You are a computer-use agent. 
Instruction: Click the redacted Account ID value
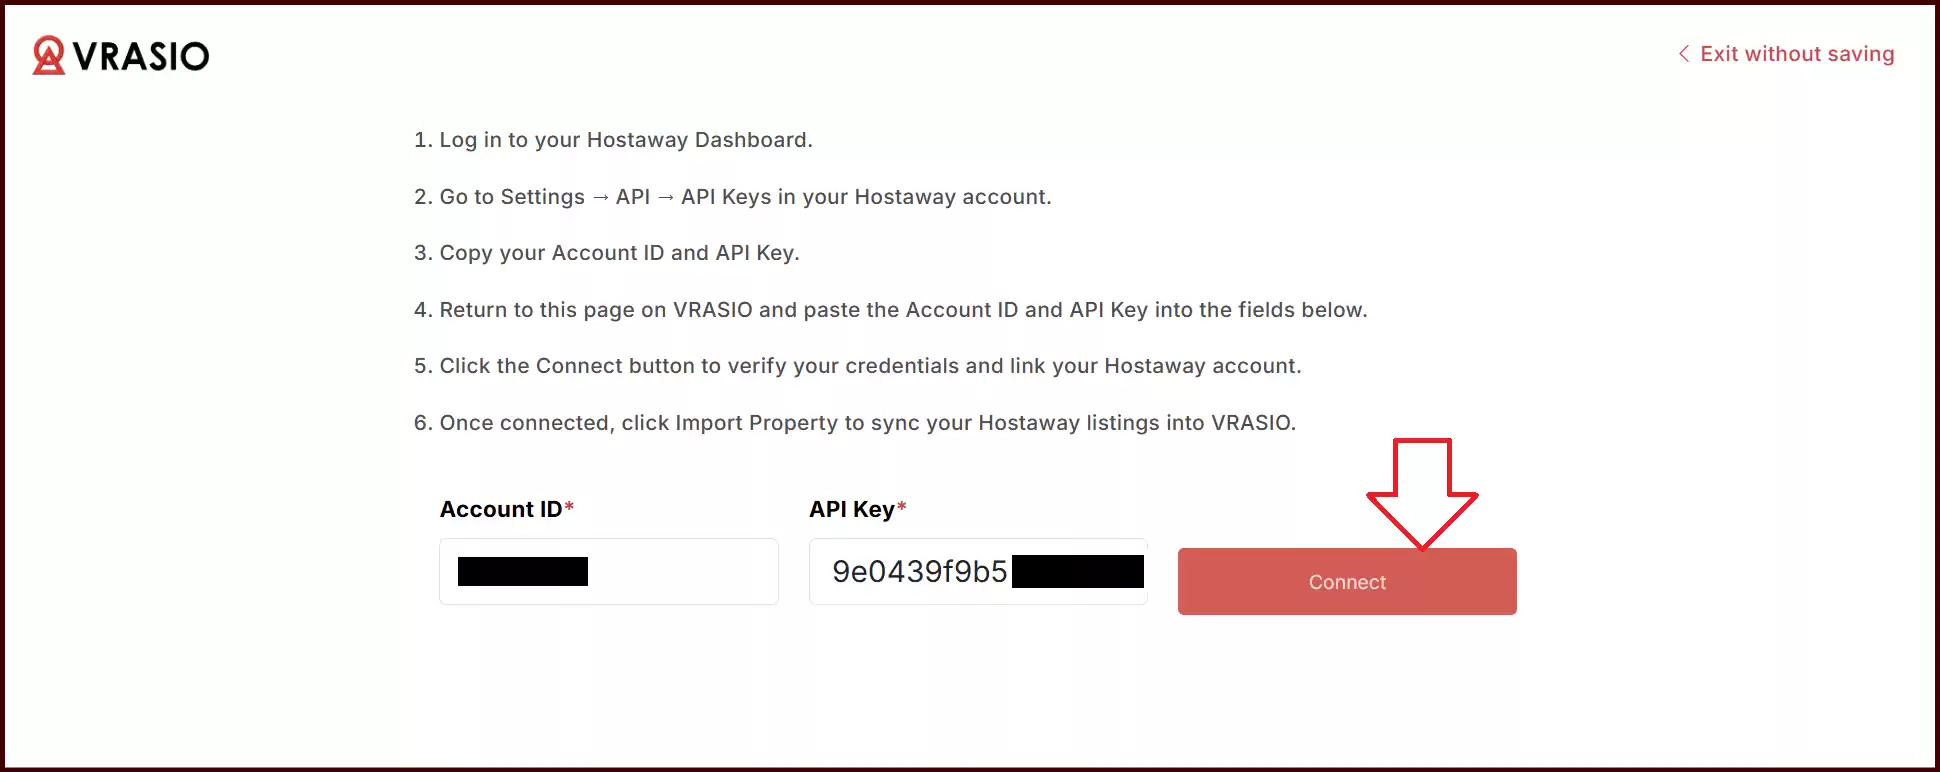coord(523,571)
